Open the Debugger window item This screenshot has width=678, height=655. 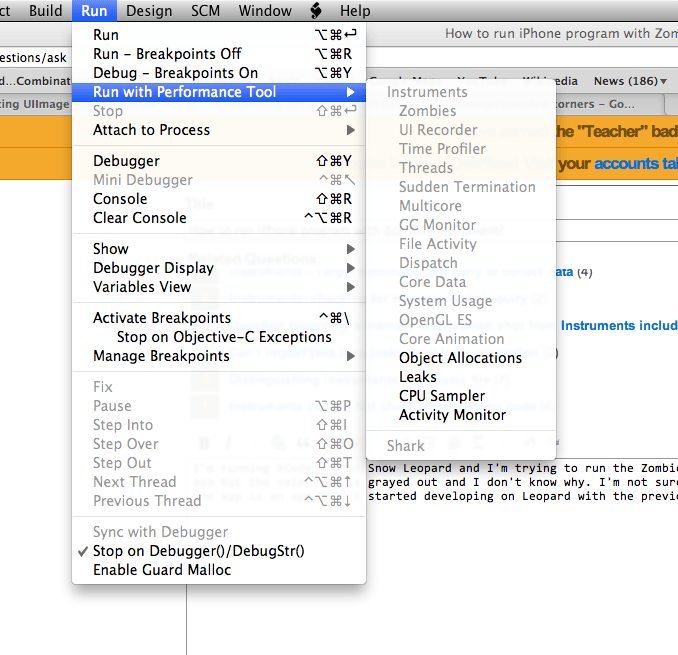click(219, 161)
